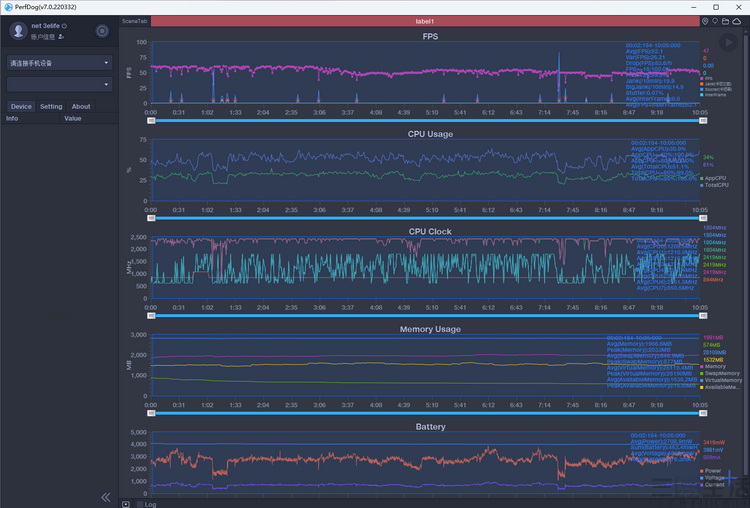
Task: Toggle the AppCPU series in the legend
Action: 713,178
